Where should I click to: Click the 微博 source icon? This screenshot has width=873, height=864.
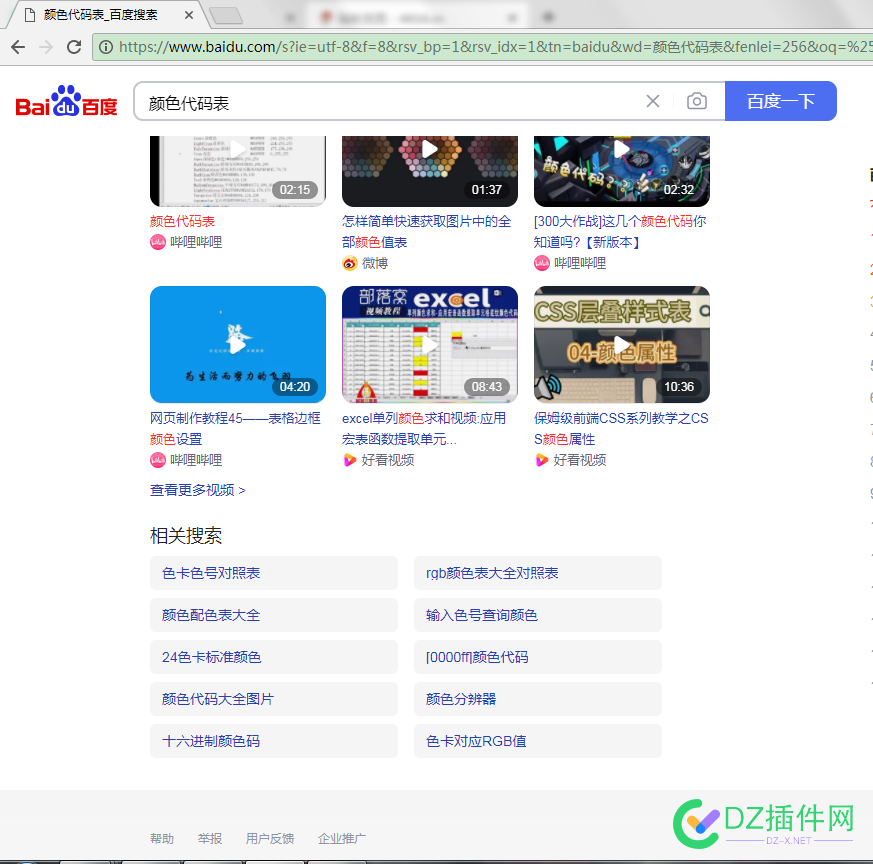point(350,263)
